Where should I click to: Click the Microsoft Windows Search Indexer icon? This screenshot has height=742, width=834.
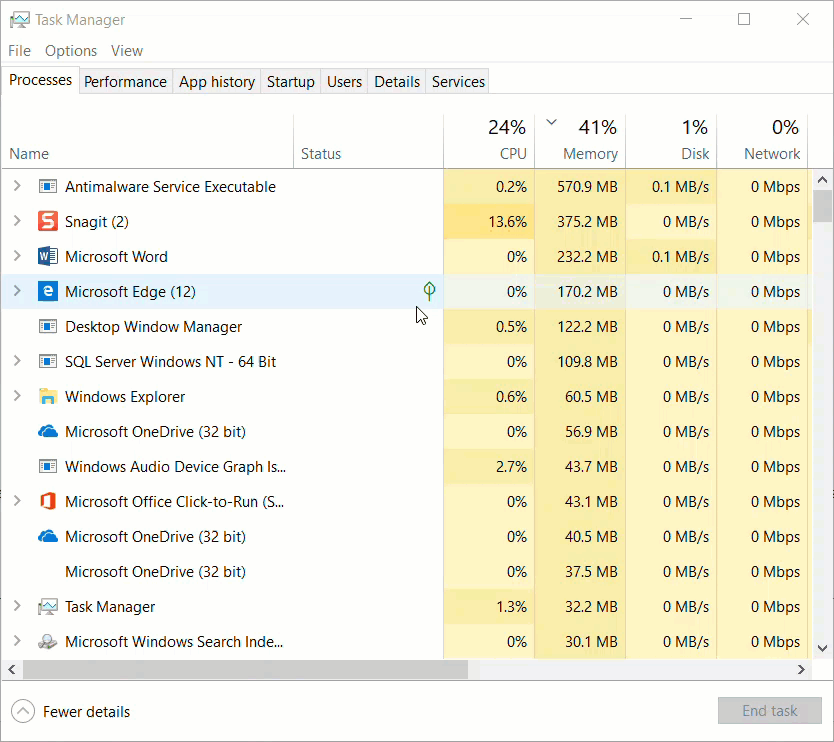[48, 641]
